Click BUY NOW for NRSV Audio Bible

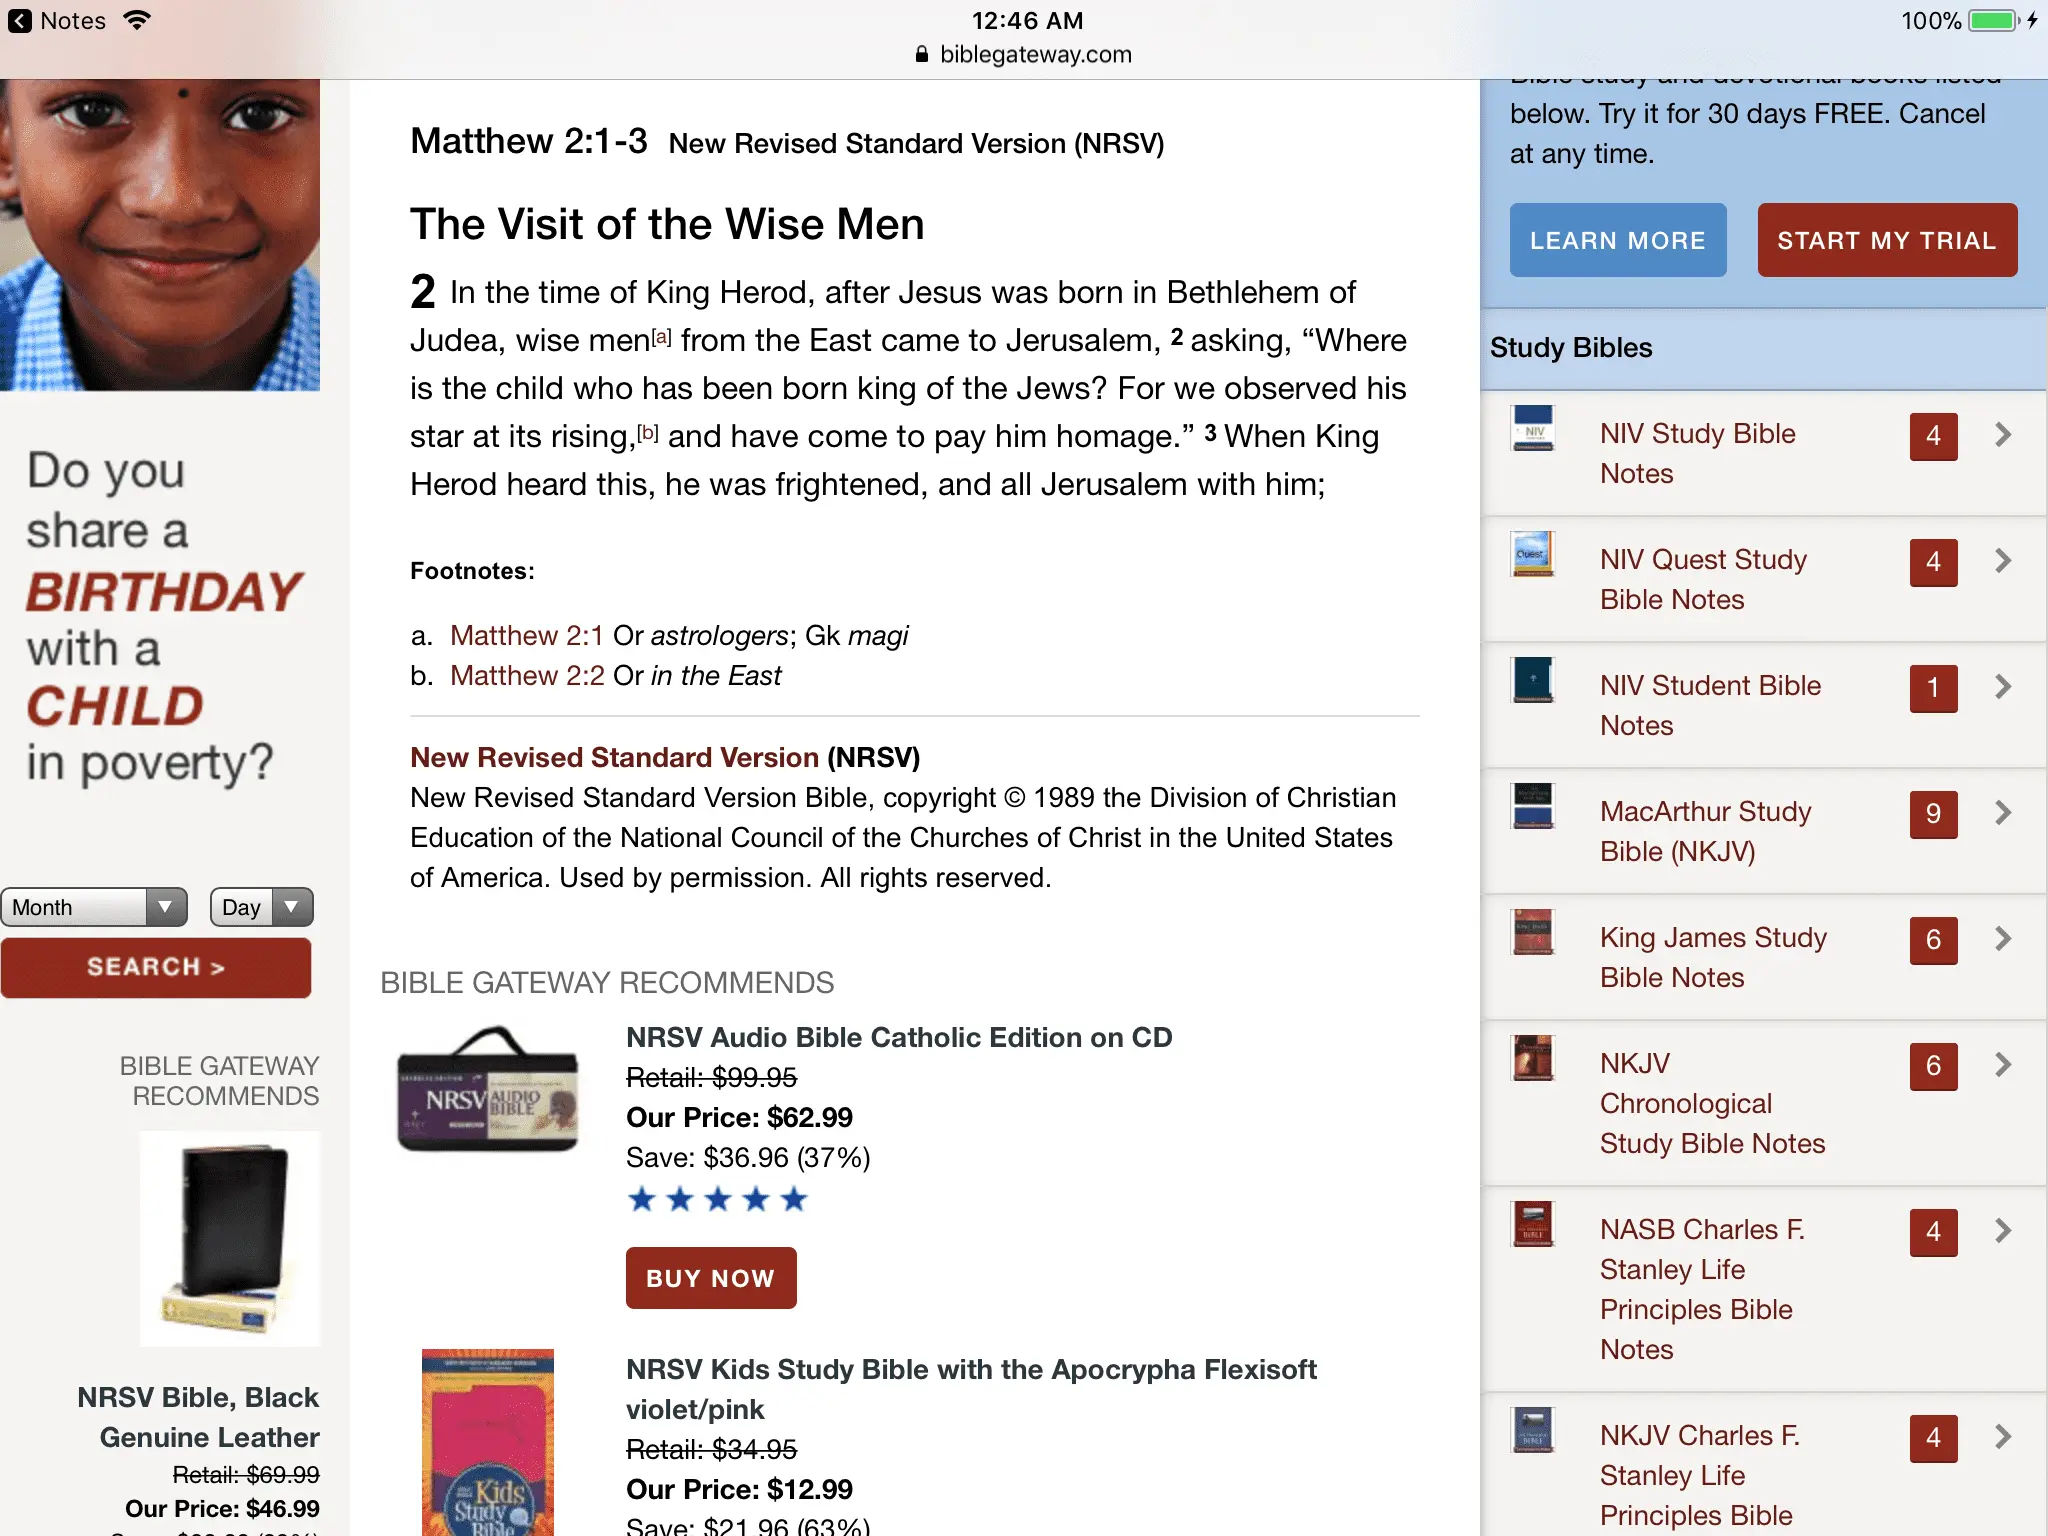(x=711, y=1278)
